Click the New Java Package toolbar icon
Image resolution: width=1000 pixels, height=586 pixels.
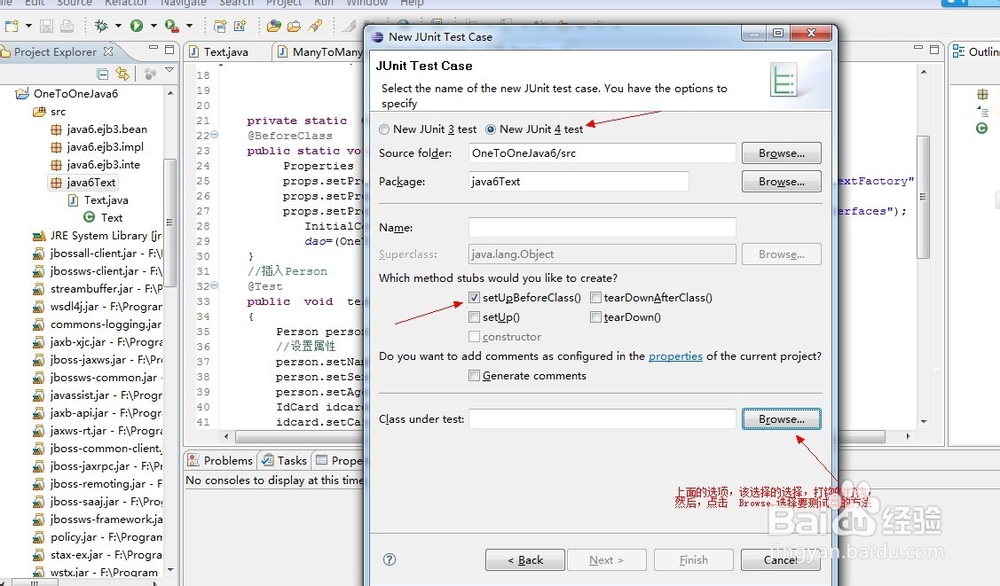point(220,26)
